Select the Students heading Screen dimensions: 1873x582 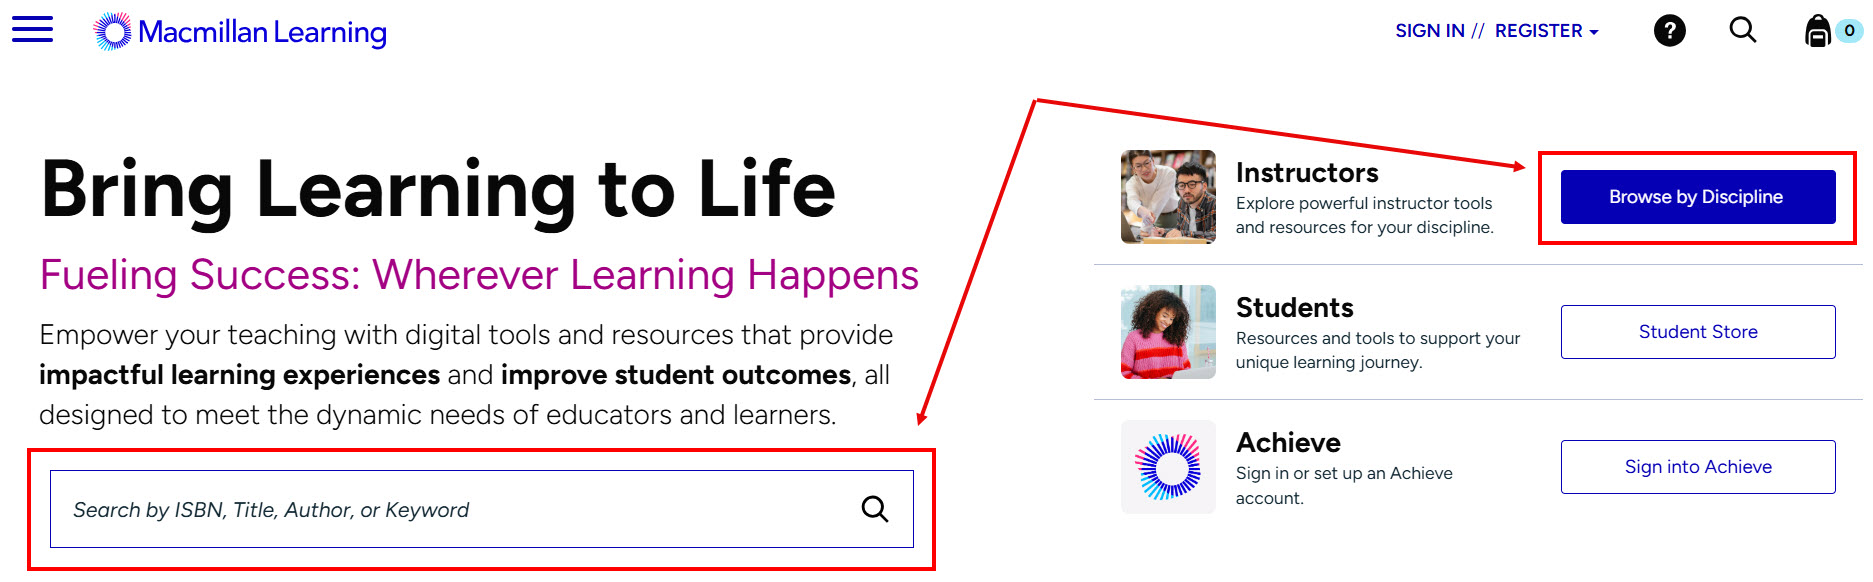pos(1294,308)
